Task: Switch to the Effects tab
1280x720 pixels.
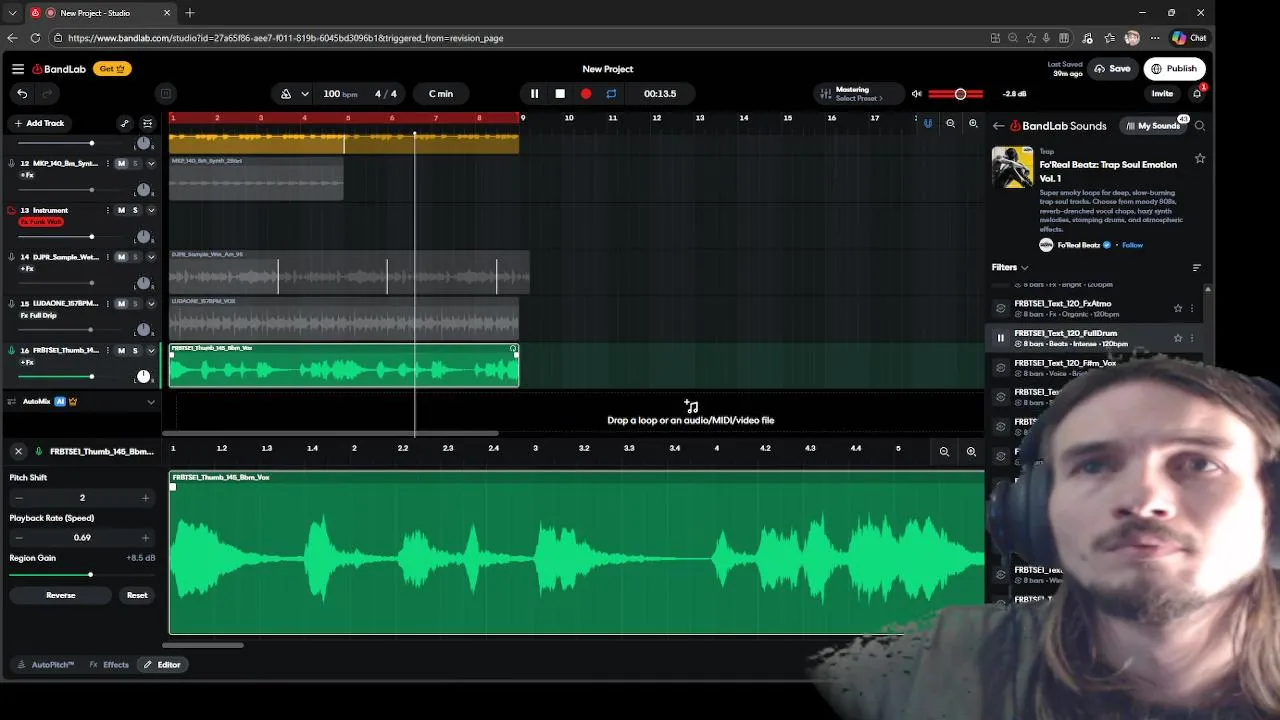Action: (109, 665)
